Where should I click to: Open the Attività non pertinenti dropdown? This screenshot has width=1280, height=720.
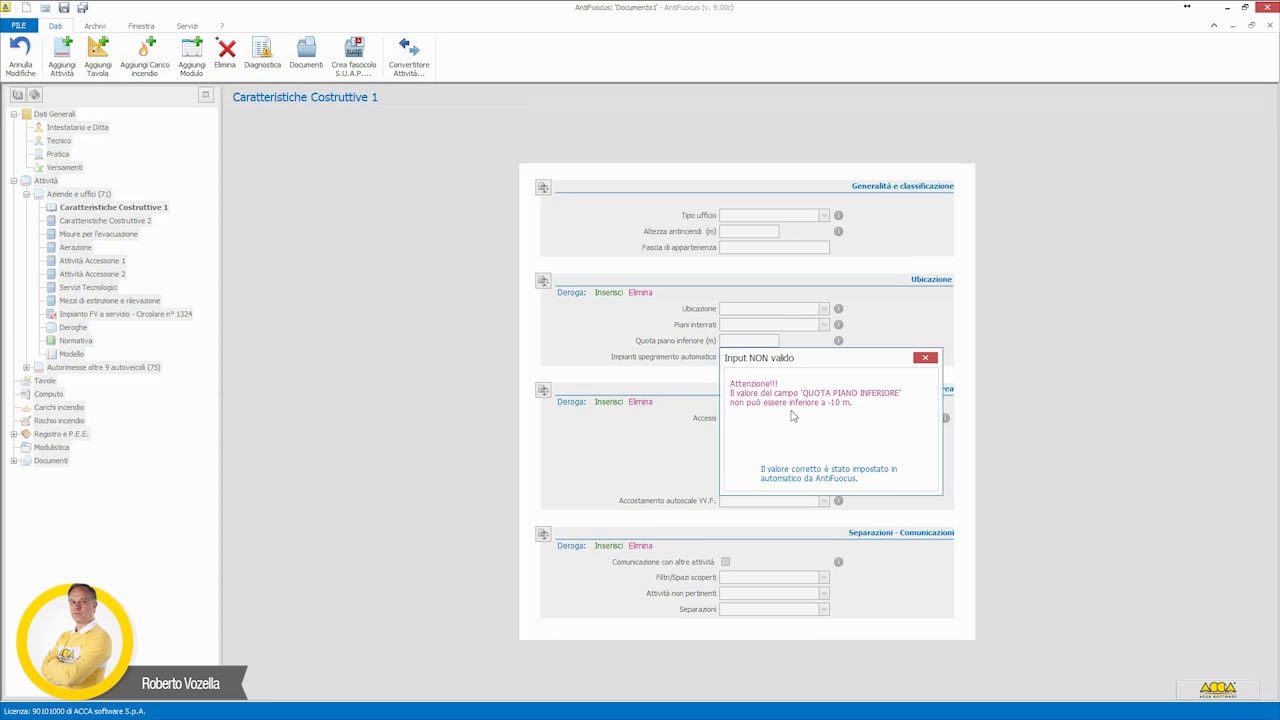pos(824,593)
